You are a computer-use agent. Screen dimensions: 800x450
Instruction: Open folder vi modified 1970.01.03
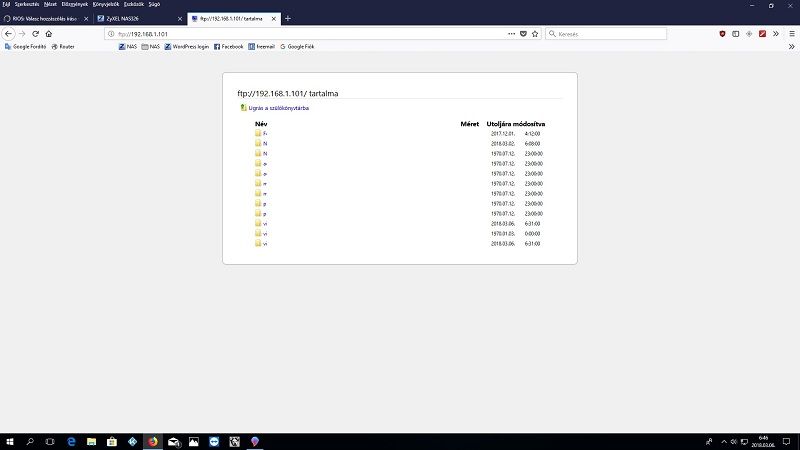tap(262, 234)
